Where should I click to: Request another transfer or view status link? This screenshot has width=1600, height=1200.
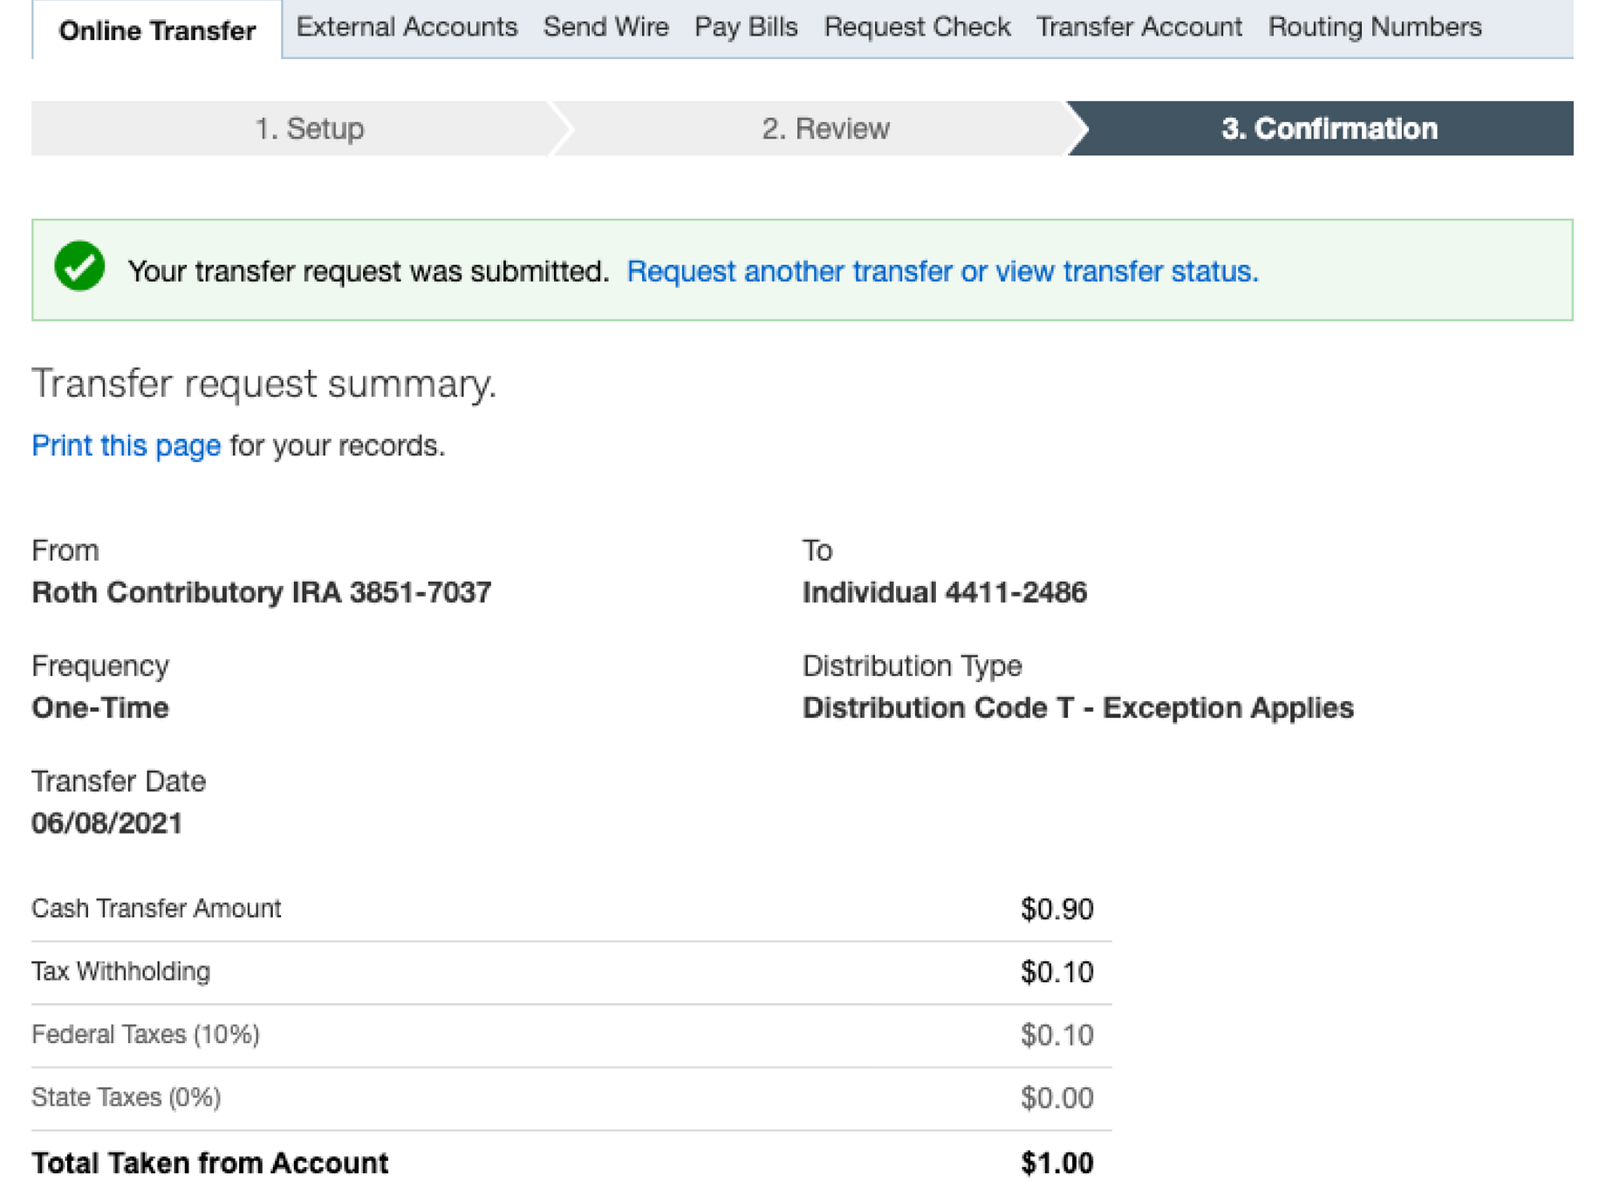(942, 271)
